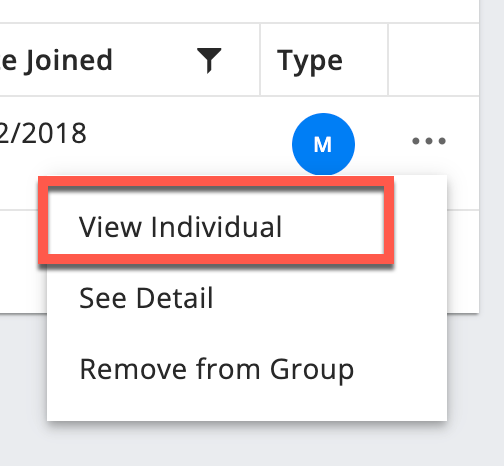
Task: Click the Type column header
Action: (310, 61)
